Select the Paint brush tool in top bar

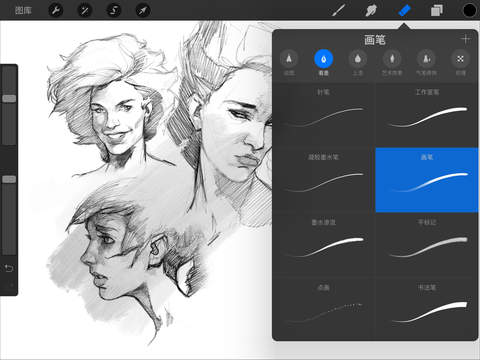coord(338,10)
